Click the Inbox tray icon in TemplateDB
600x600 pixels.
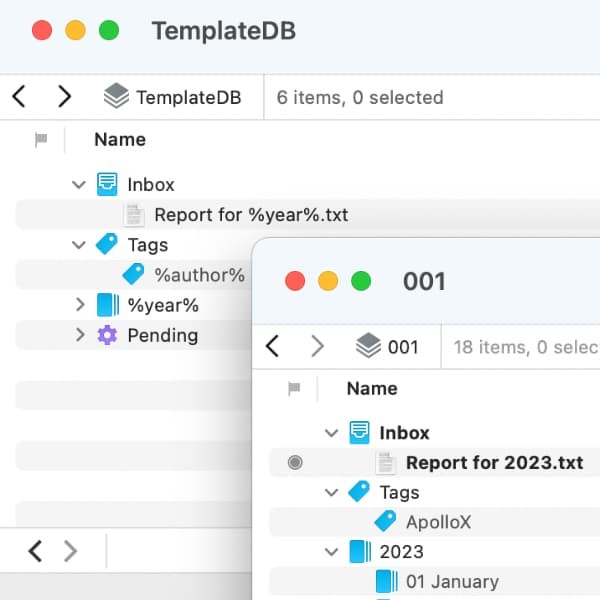point(107,184)
